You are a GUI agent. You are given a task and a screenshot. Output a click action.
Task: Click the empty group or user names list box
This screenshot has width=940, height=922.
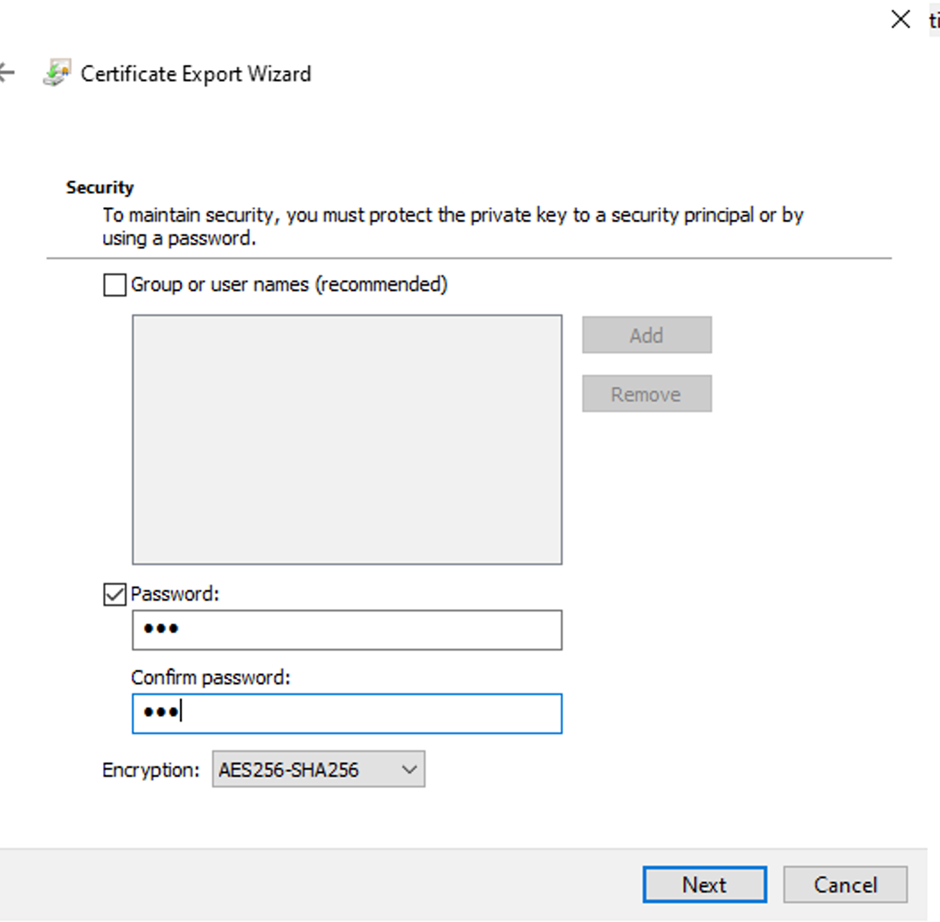coord(346,440)
